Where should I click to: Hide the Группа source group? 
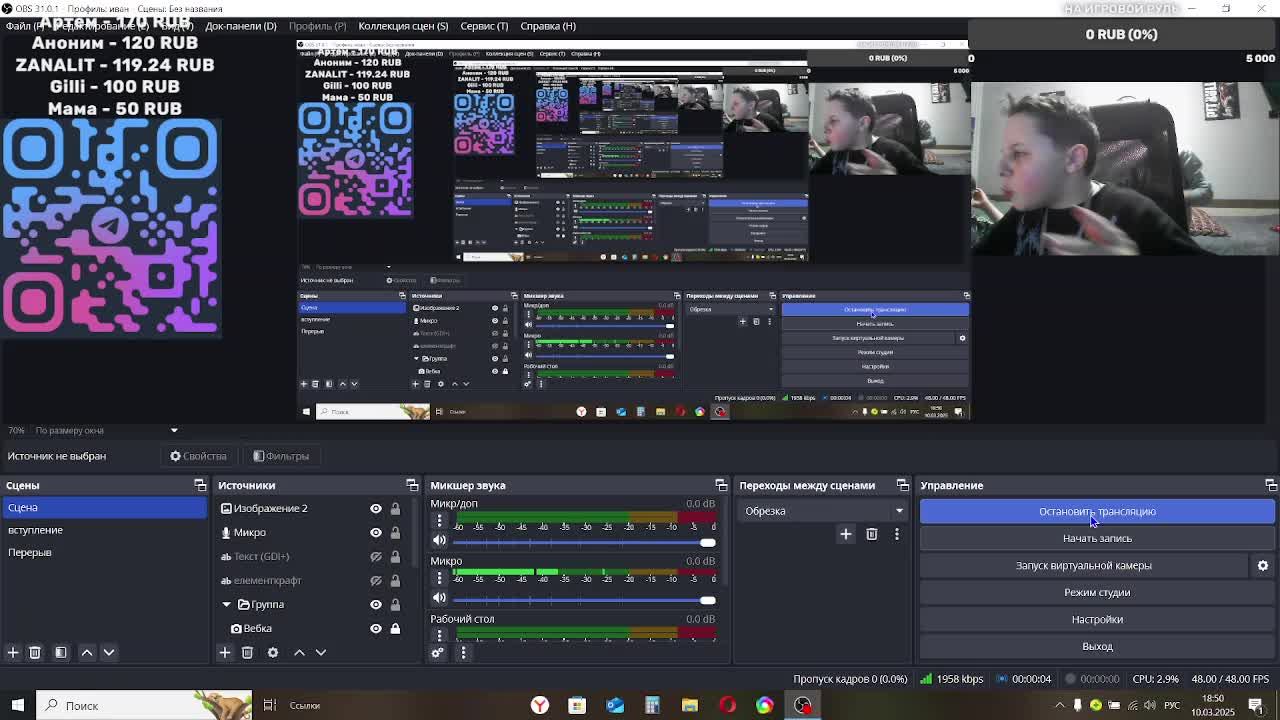click(376, 604)
